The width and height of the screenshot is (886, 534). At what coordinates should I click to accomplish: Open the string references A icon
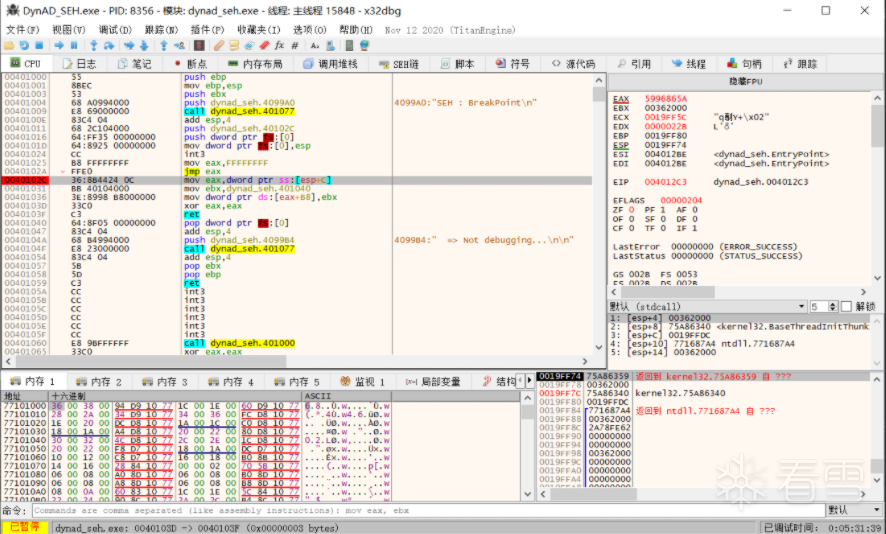(315, 46)
